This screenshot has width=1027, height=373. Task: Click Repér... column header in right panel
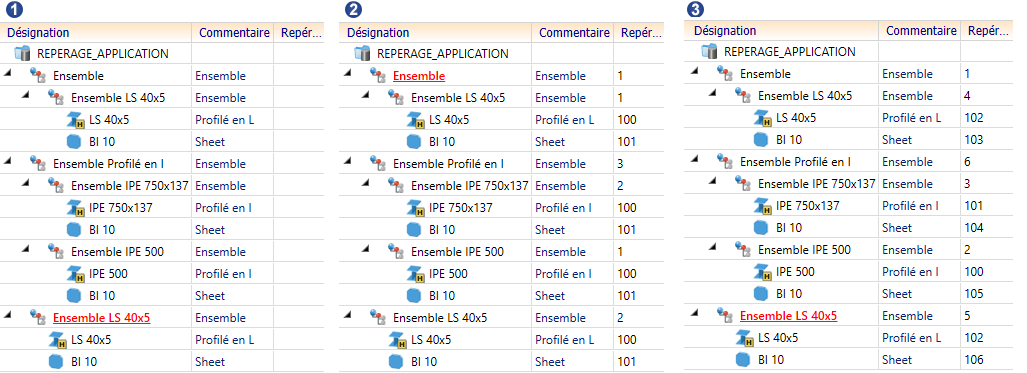pos(987,31)
